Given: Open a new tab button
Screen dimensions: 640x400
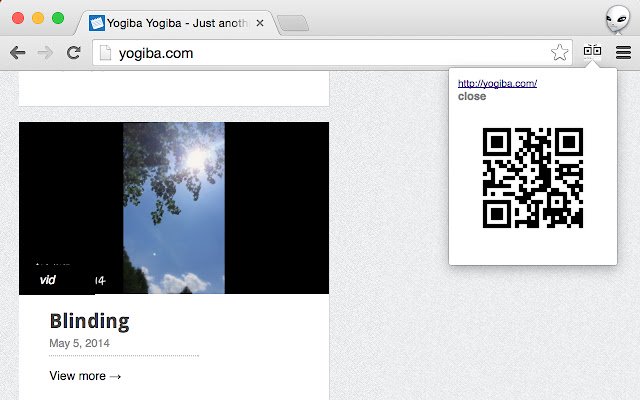Looking at the screenshot, I should (x=293, y=23).
